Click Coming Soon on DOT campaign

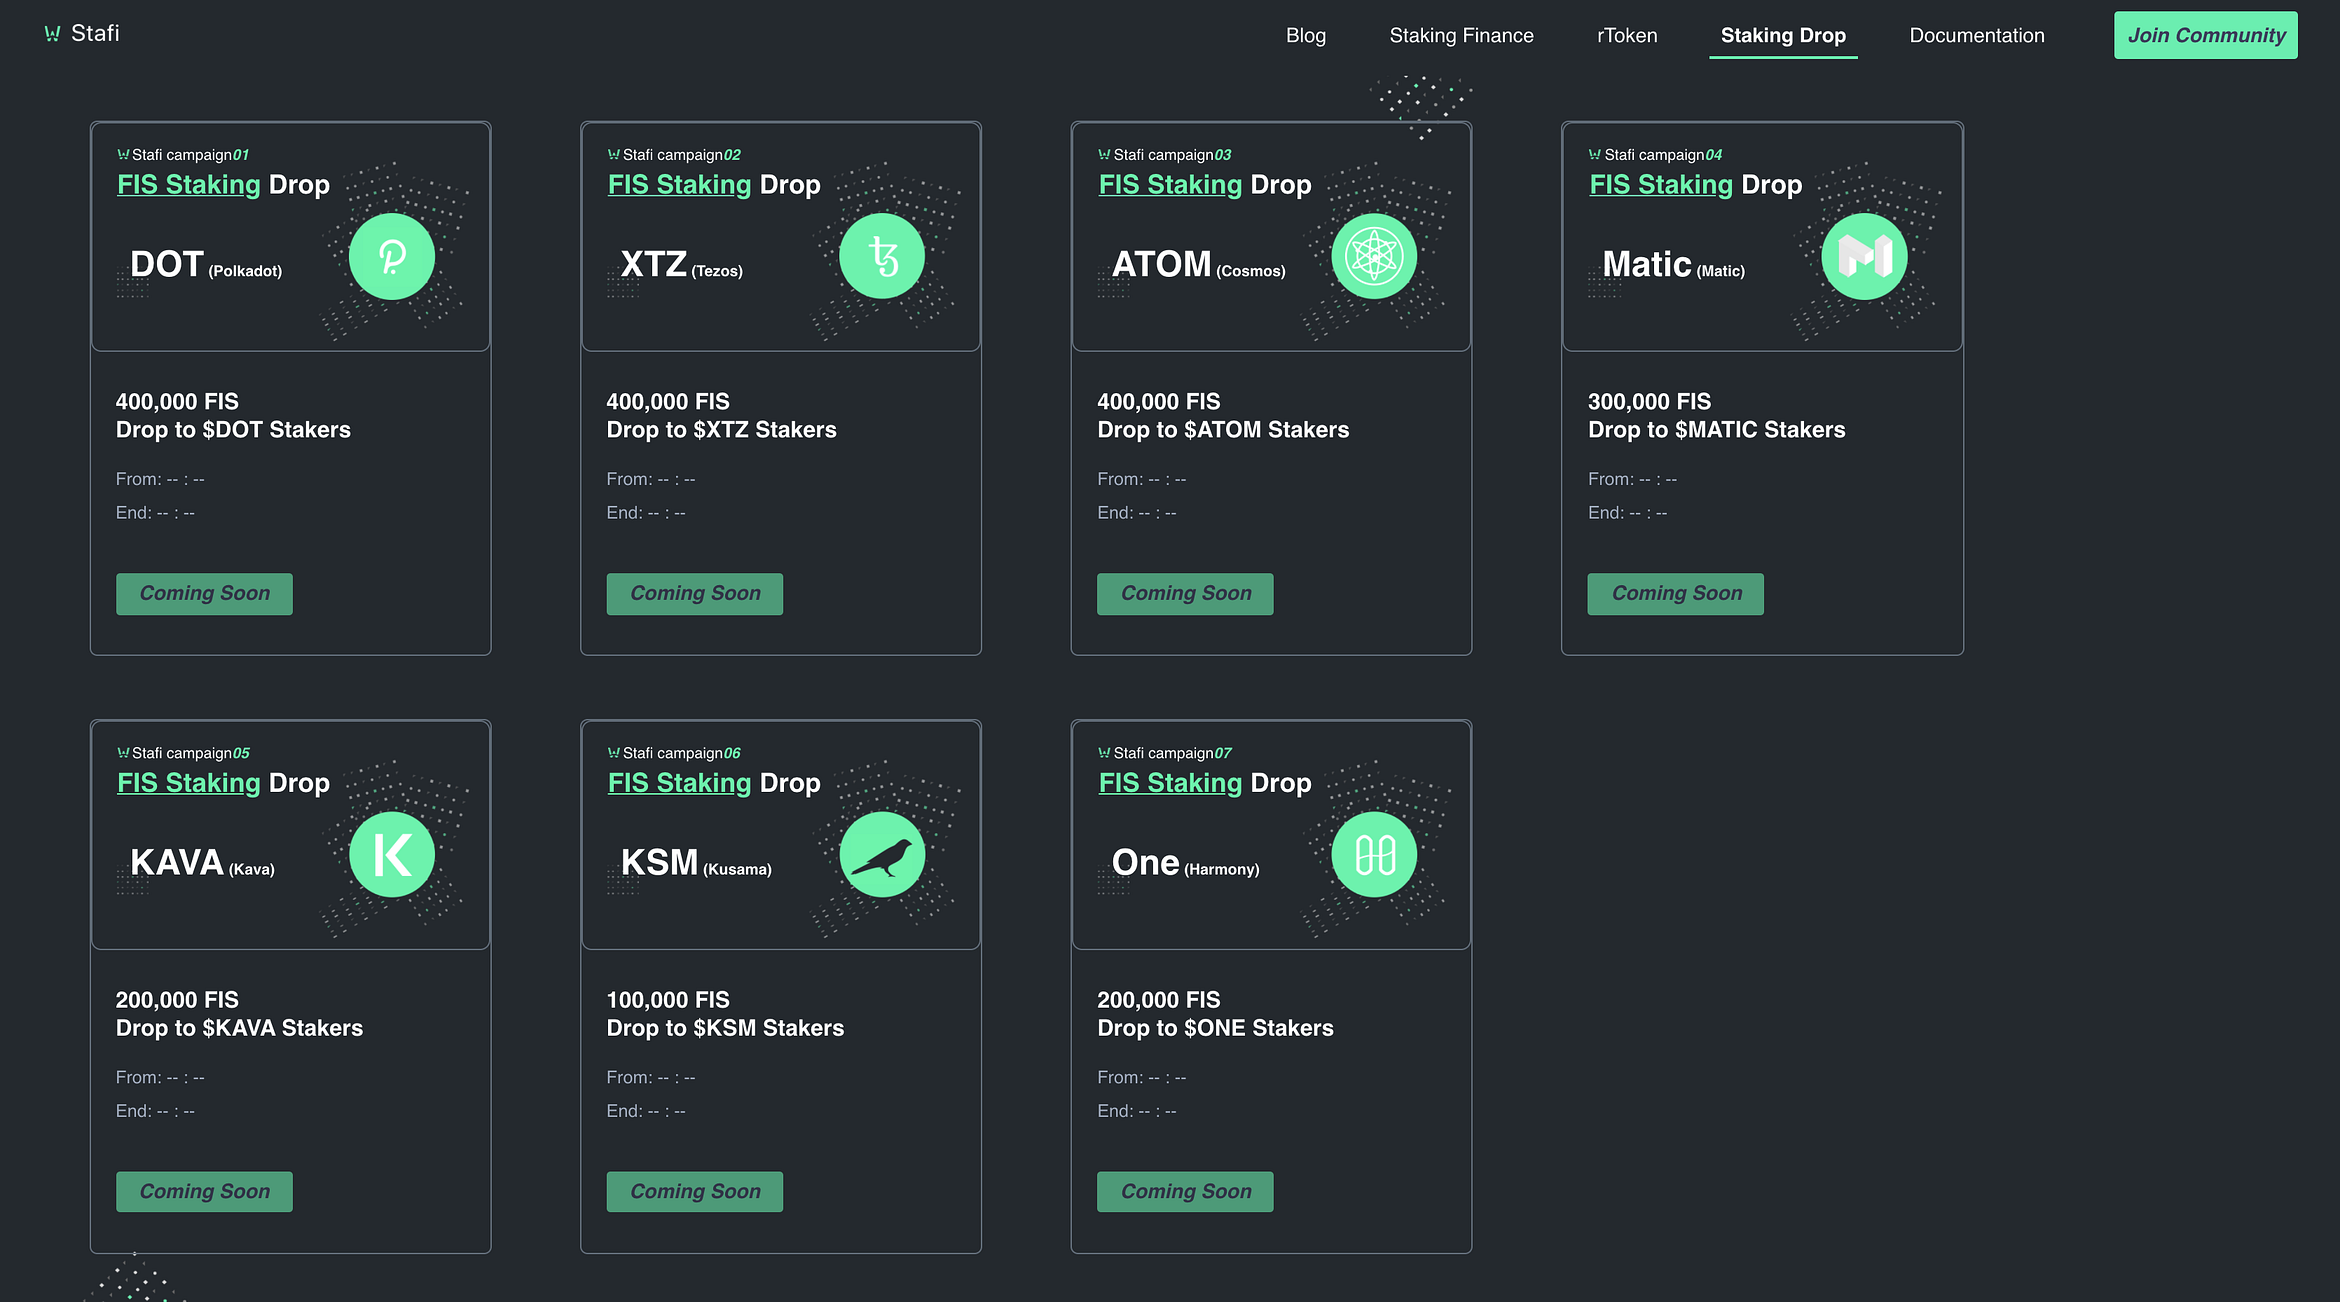[x=204, y=594]
